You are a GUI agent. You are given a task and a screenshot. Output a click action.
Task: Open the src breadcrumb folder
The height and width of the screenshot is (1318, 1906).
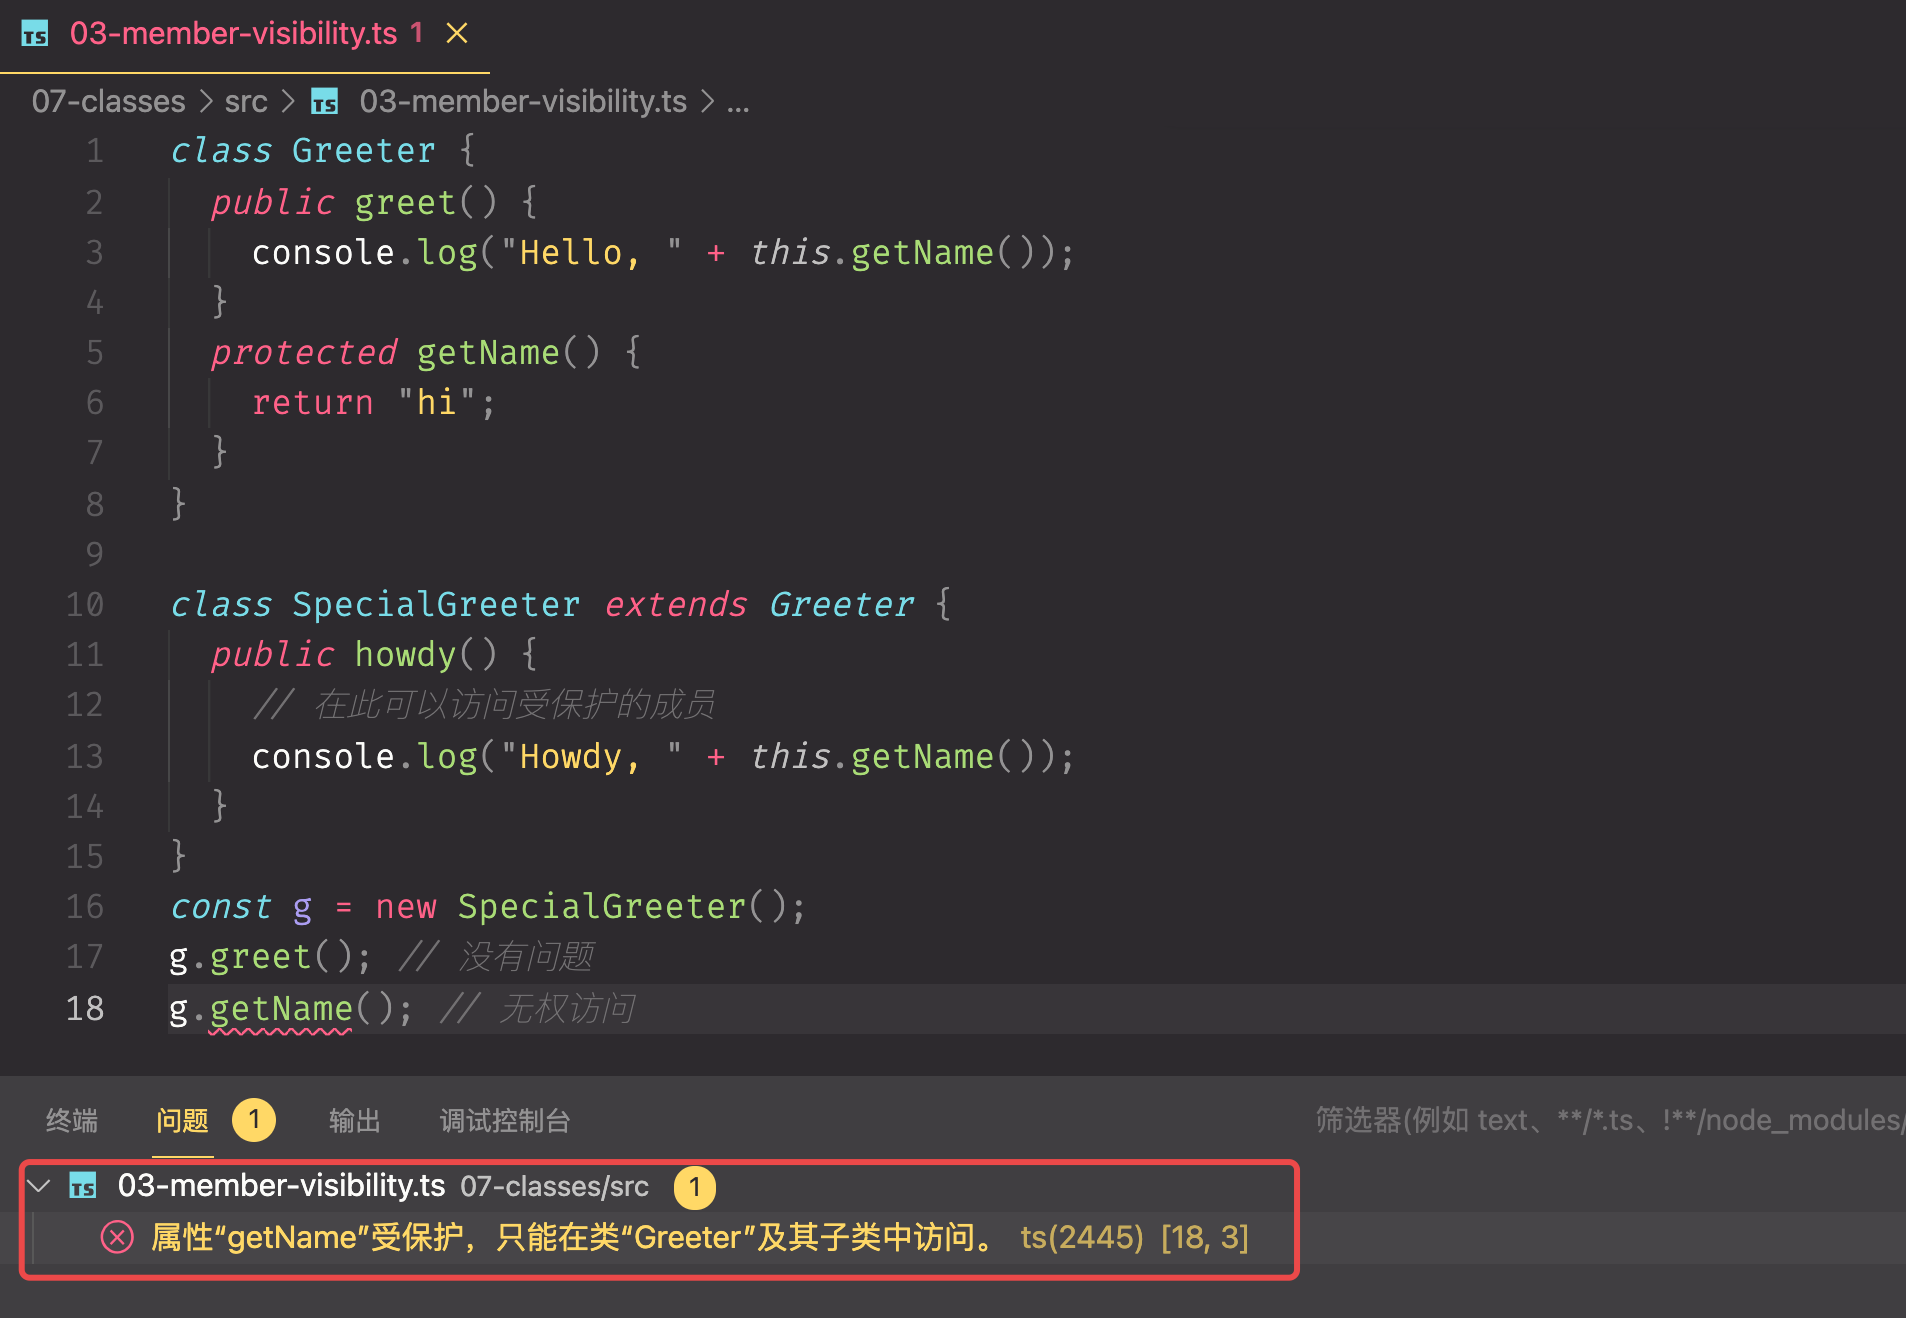pyautogui.click(x=246, y=101)
